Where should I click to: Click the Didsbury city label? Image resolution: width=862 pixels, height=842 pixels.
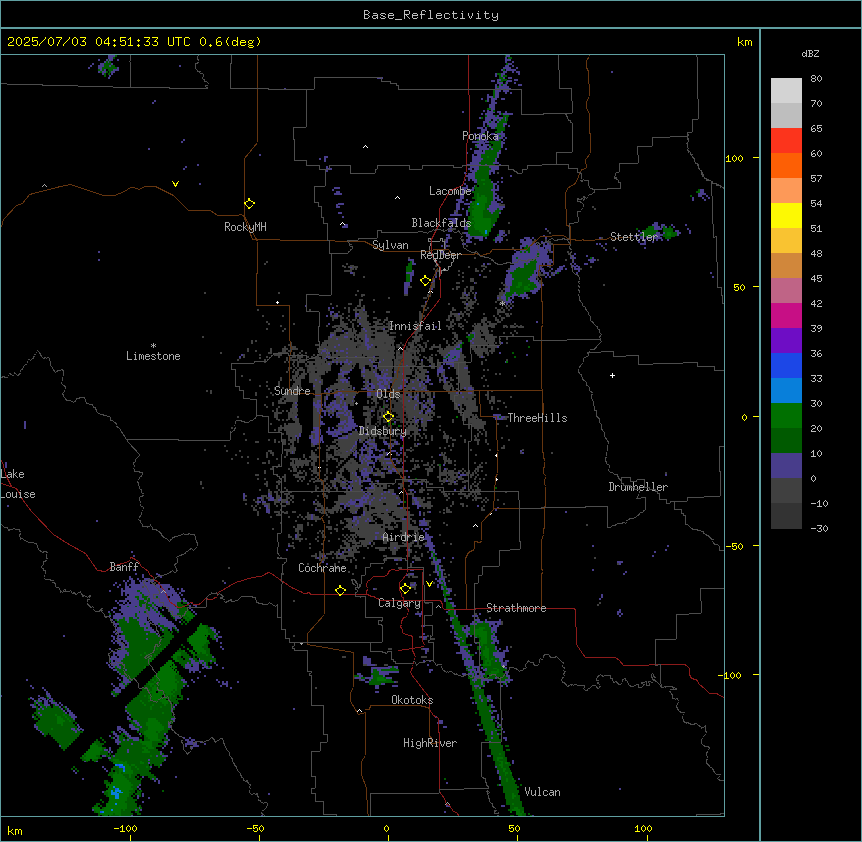(x=382, y=431)
